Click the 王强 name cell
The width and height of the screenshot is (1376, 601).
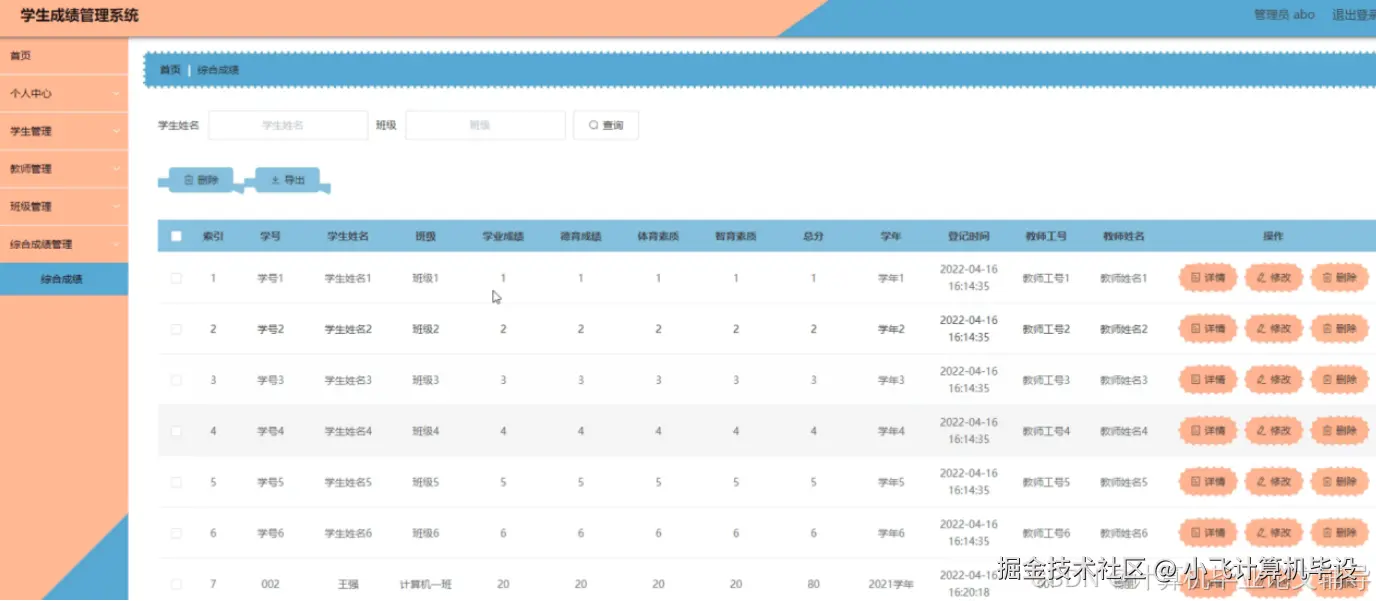[x=348, y=584]
